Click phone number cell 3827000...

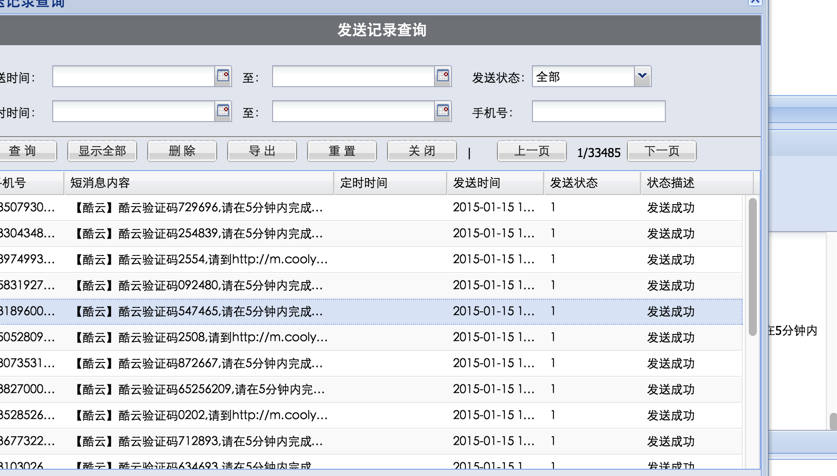(x=27, y=390)
